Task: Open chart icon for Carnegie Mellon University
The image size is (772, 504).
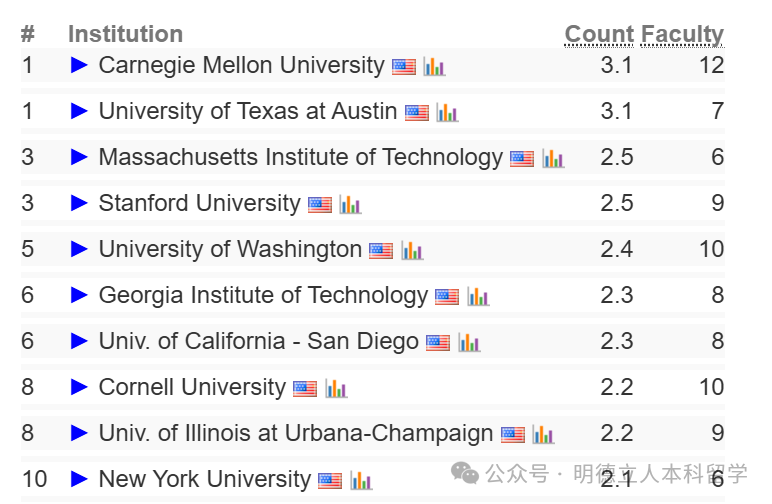Action: (434, 66)
